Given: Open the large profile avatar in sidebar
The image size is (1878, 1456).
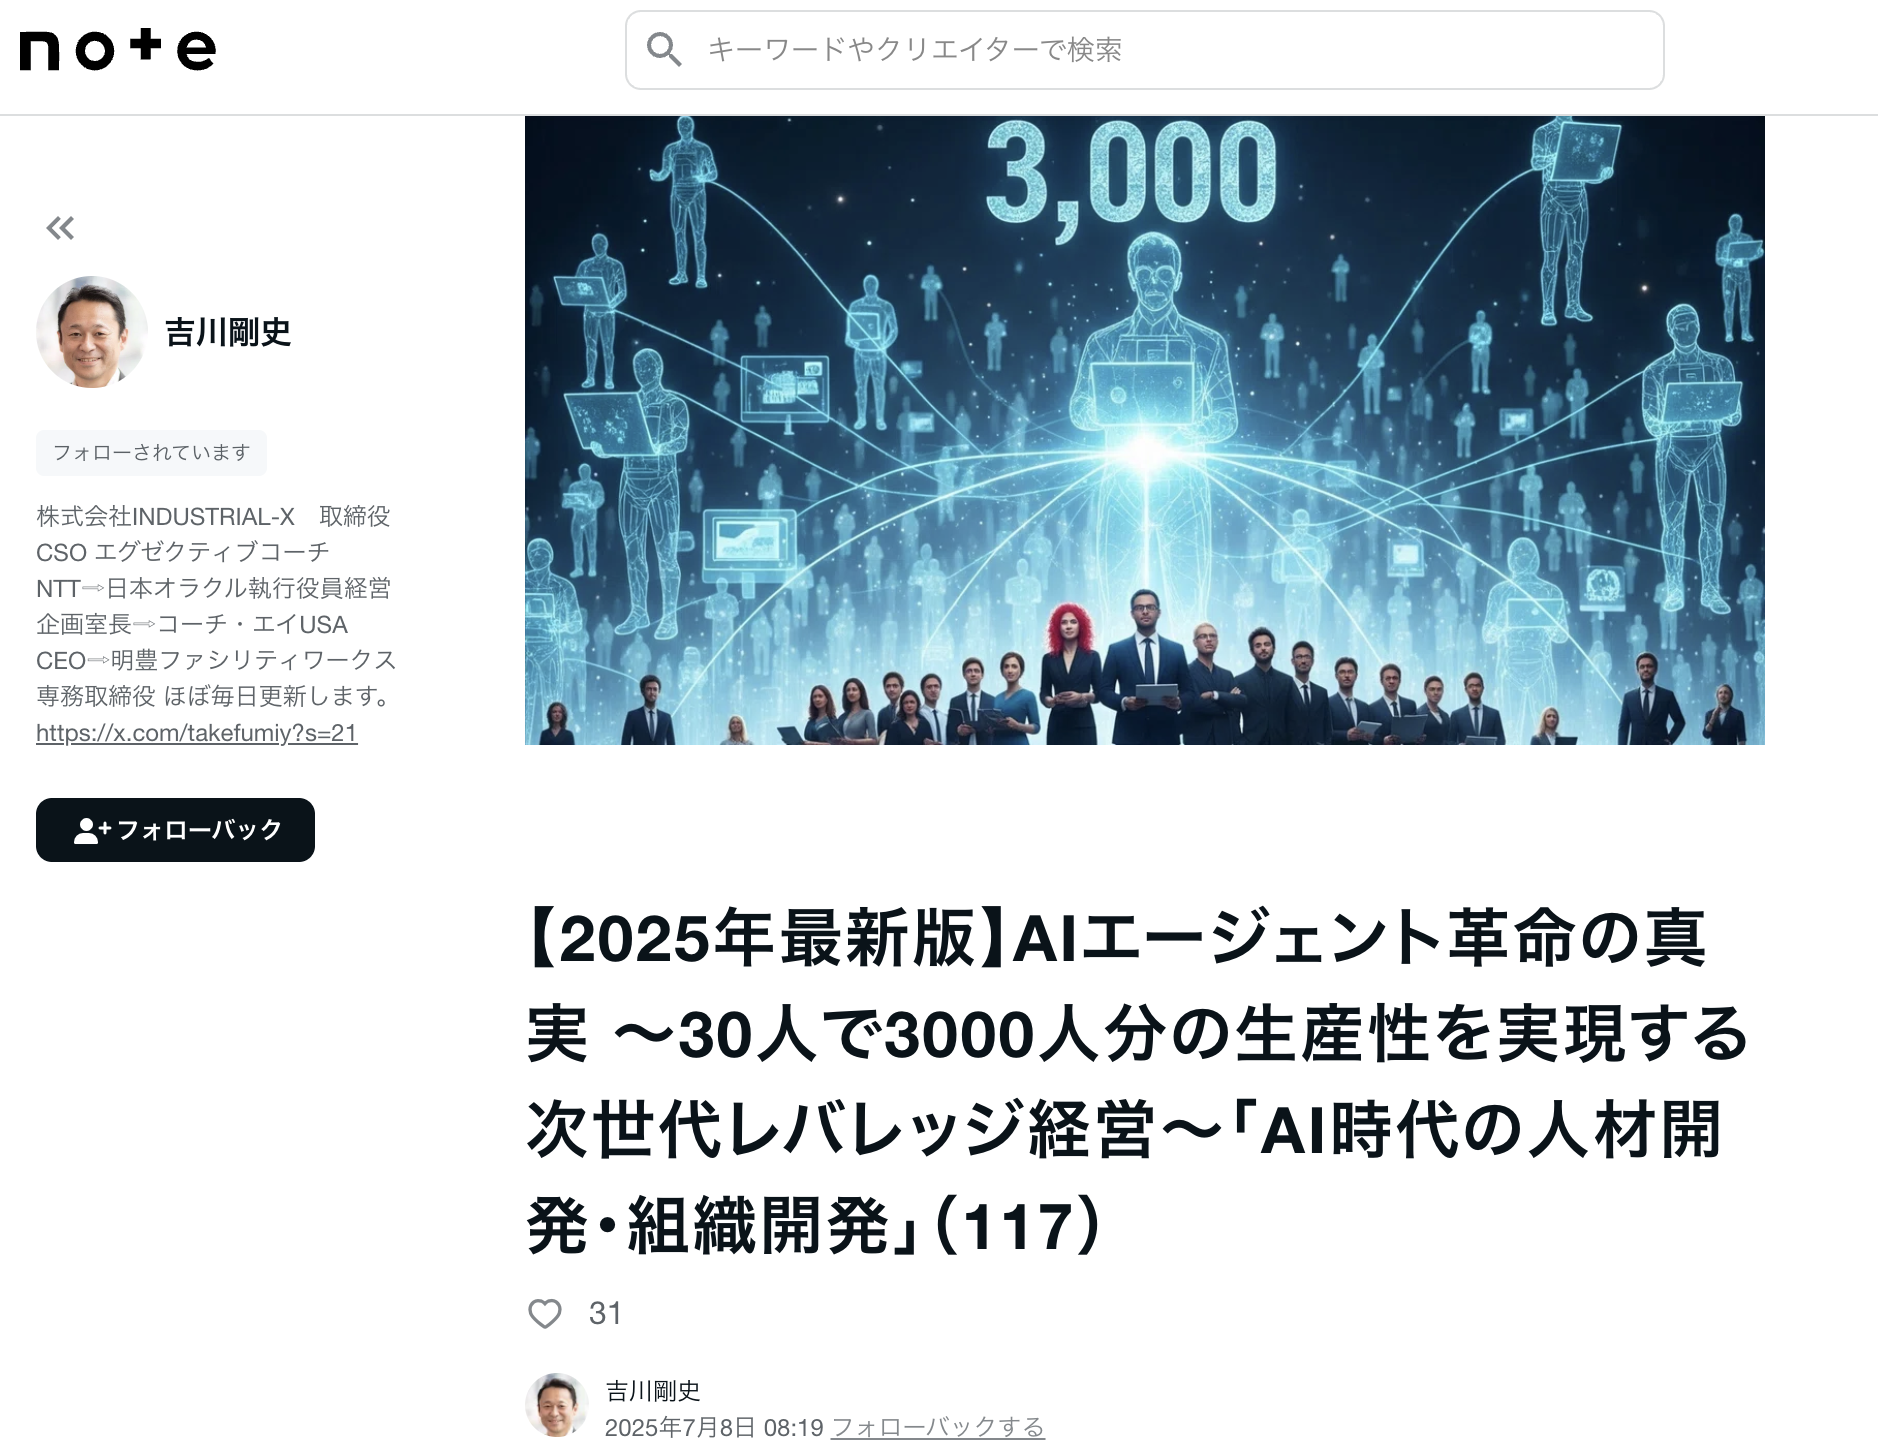Looking at the screenshot, I should (92, 332).
